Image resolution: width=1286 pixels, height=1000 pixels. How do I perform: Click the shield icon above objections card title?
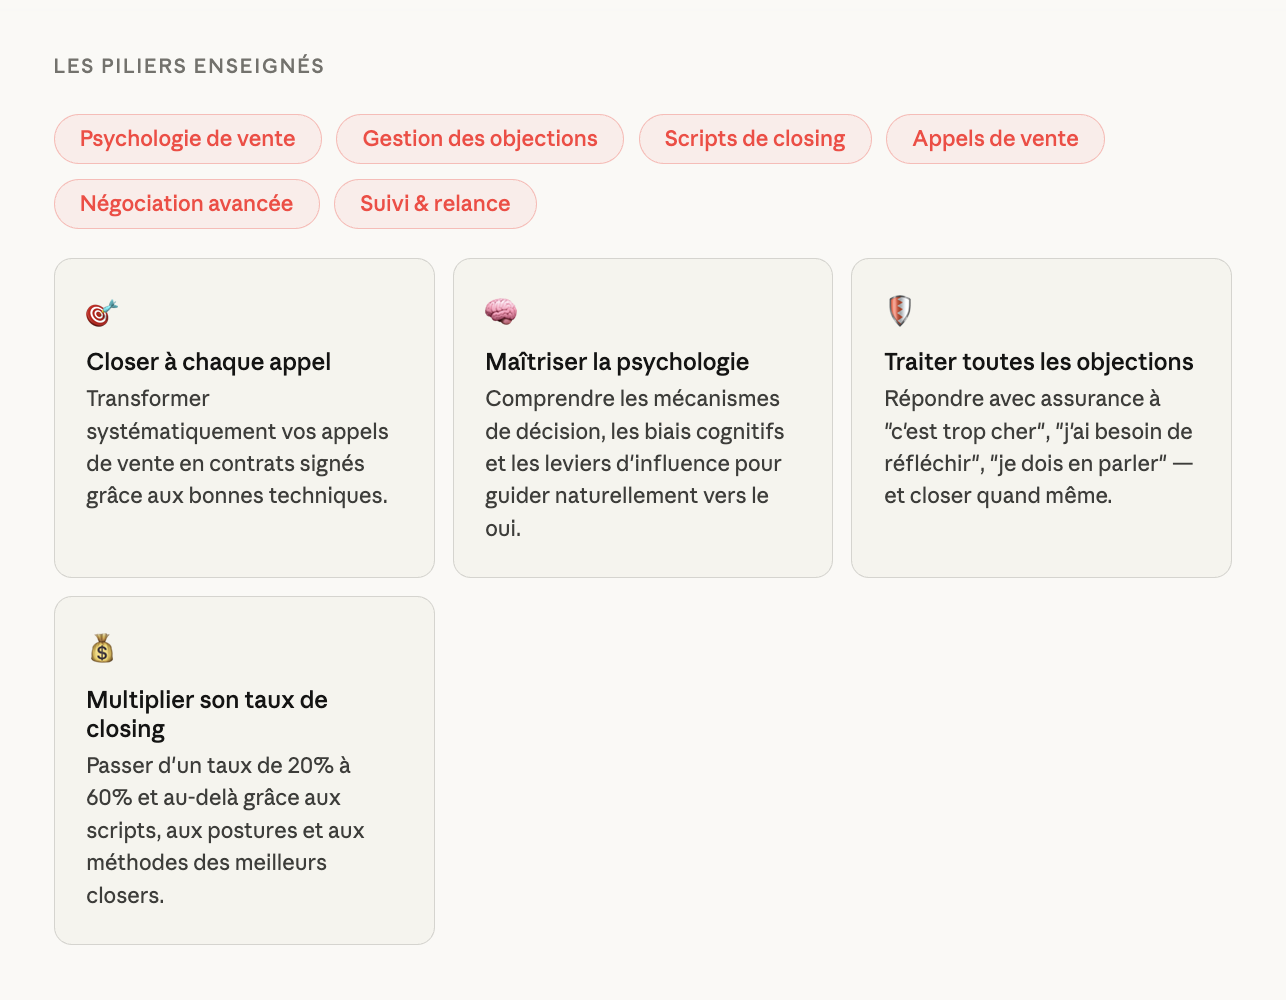(x=900, y=311)
